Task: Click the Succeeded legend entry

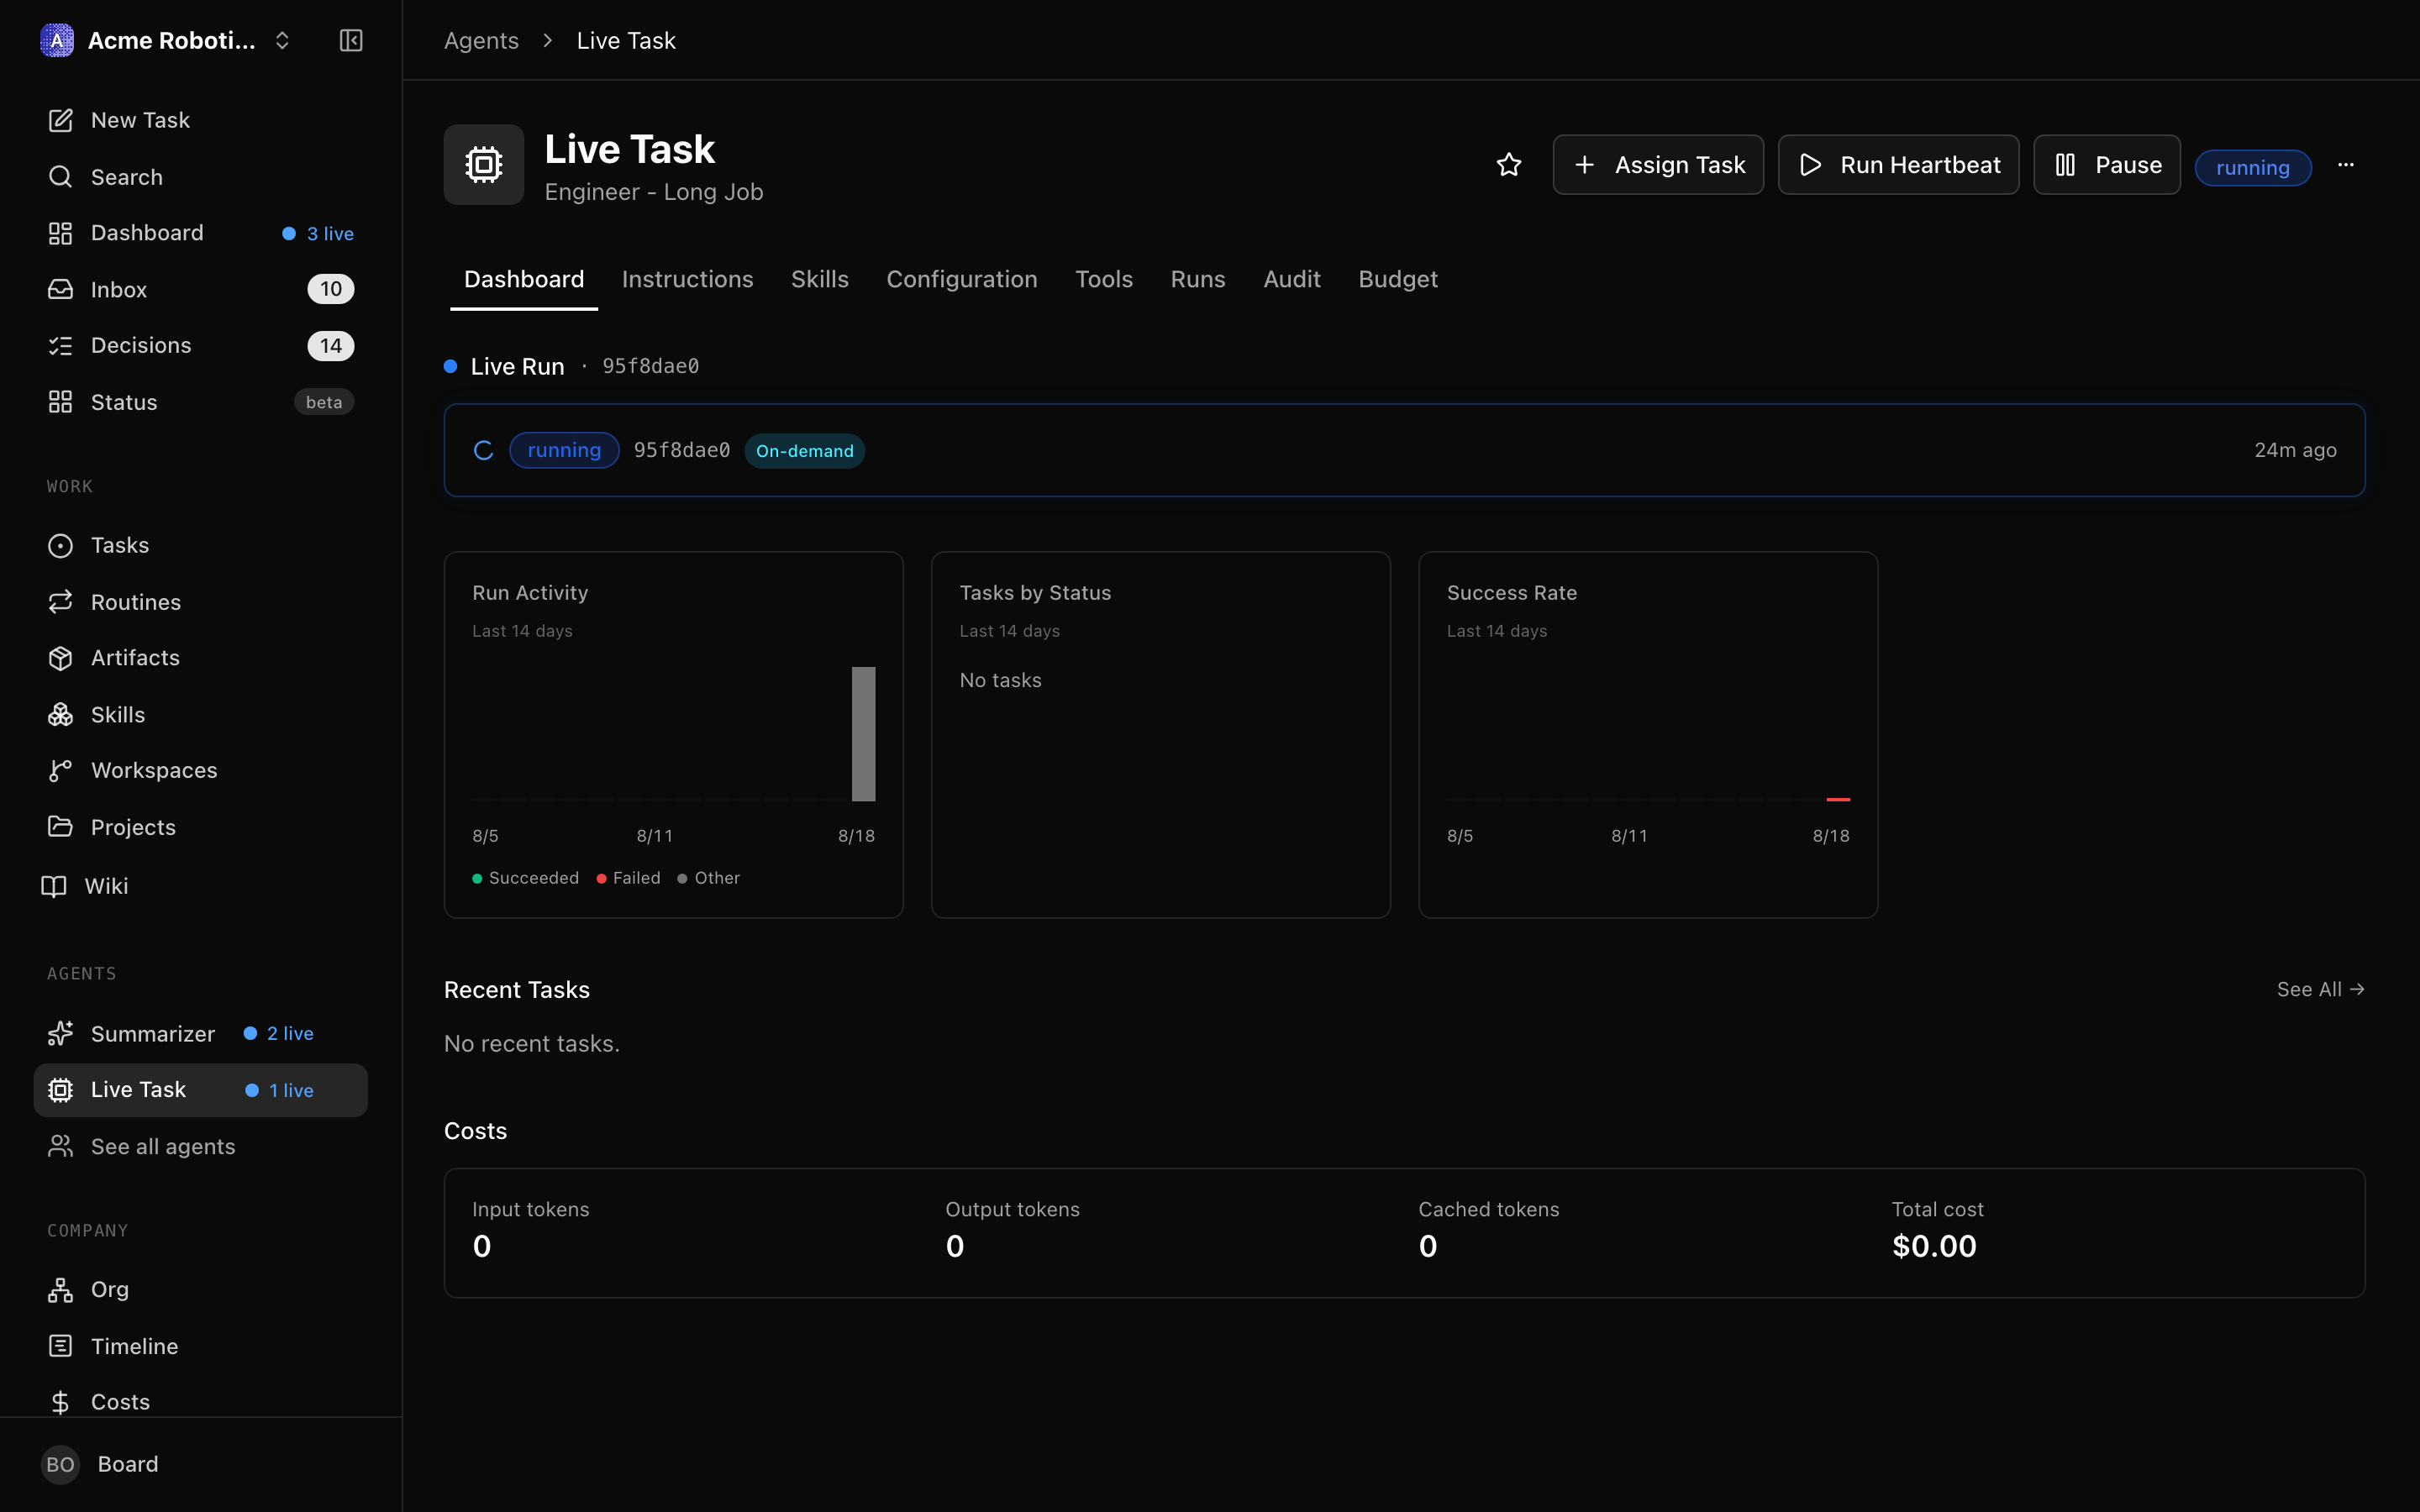Action: click(526, 878)
